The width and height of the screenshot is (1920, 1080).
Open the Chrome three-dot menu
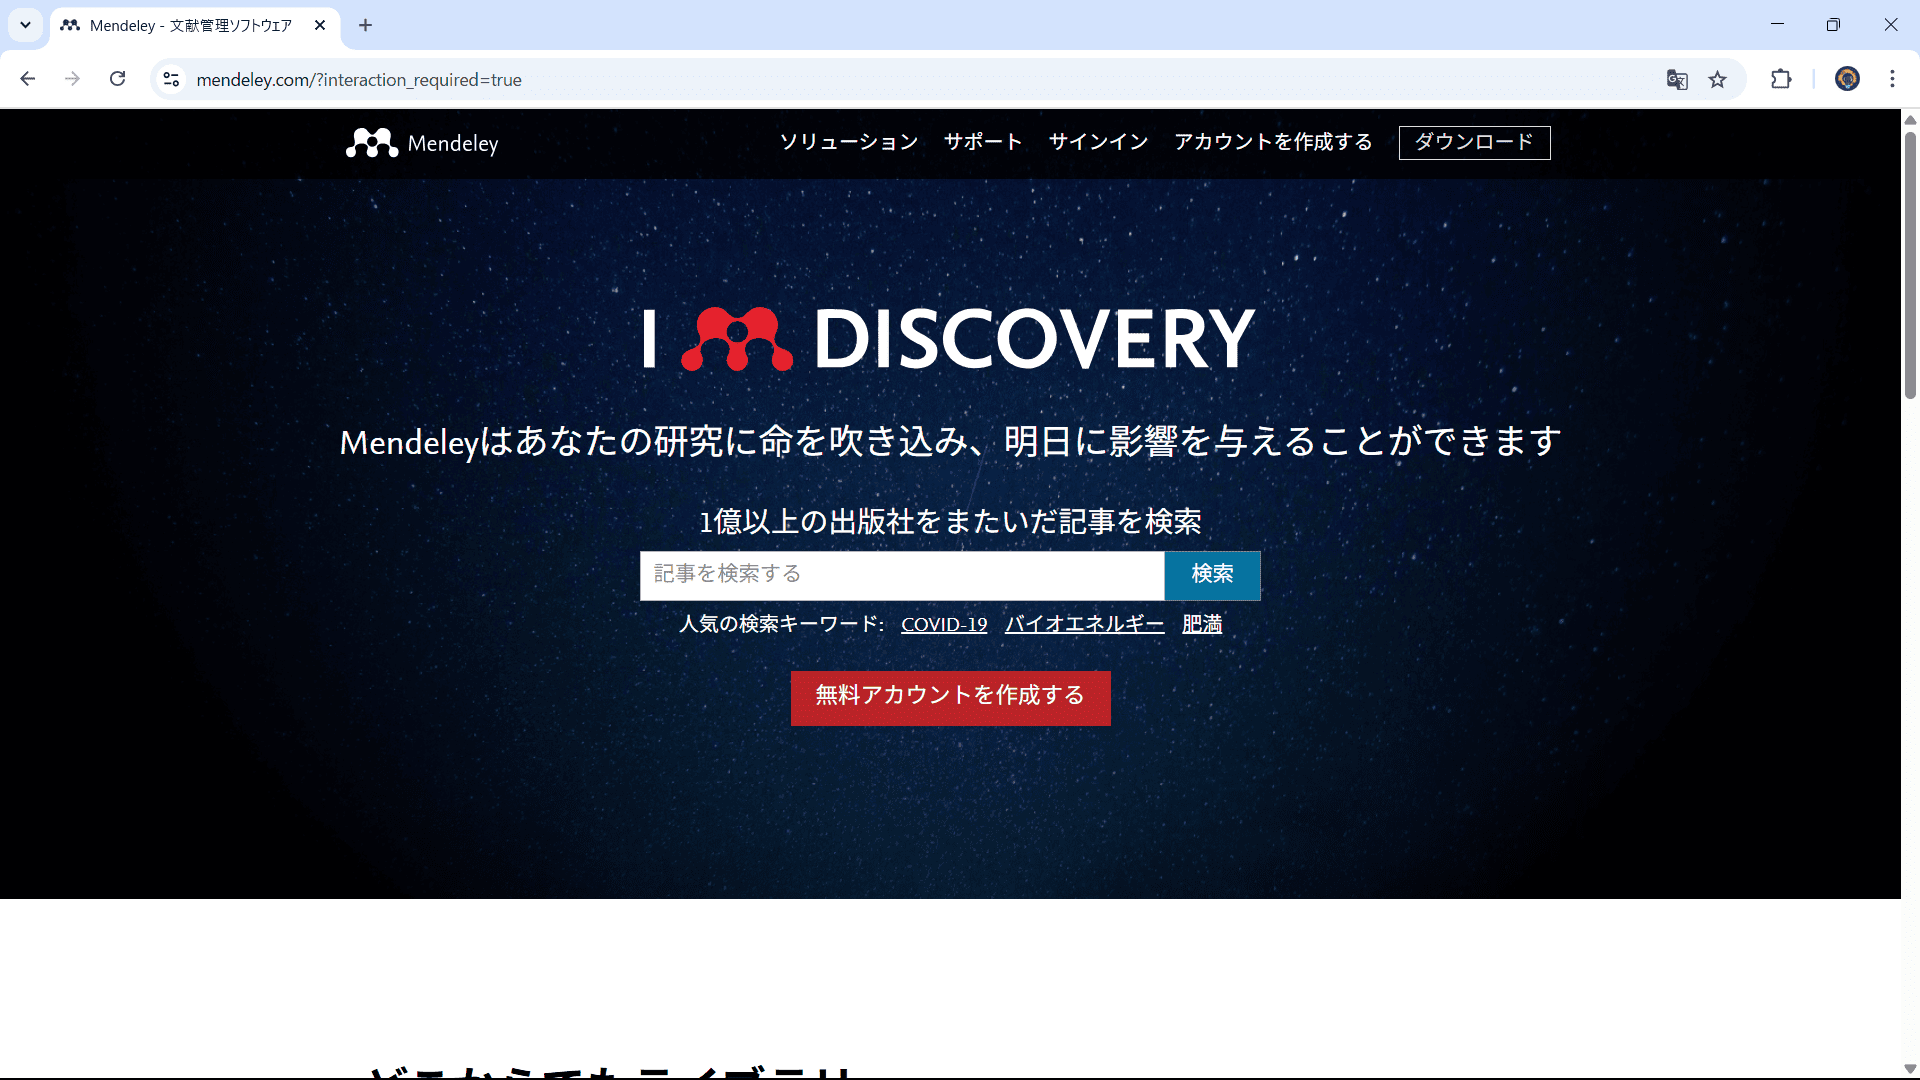coord(1892,79)
